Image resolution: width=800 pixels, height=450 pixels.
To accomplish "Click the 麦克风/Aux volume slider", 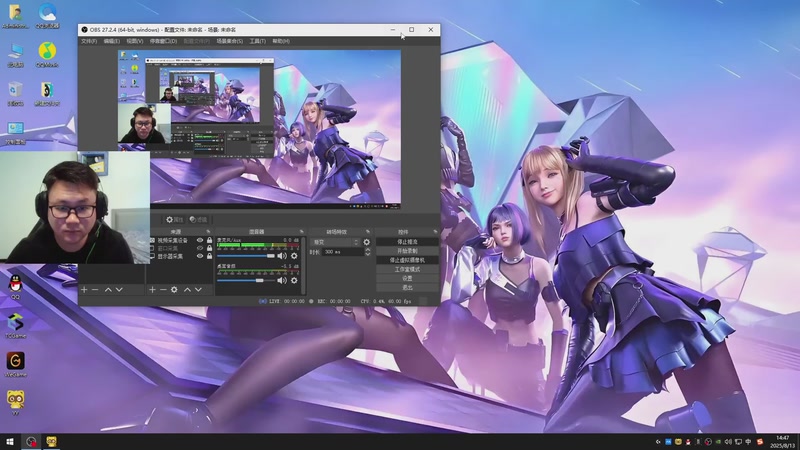I will 246,256.
